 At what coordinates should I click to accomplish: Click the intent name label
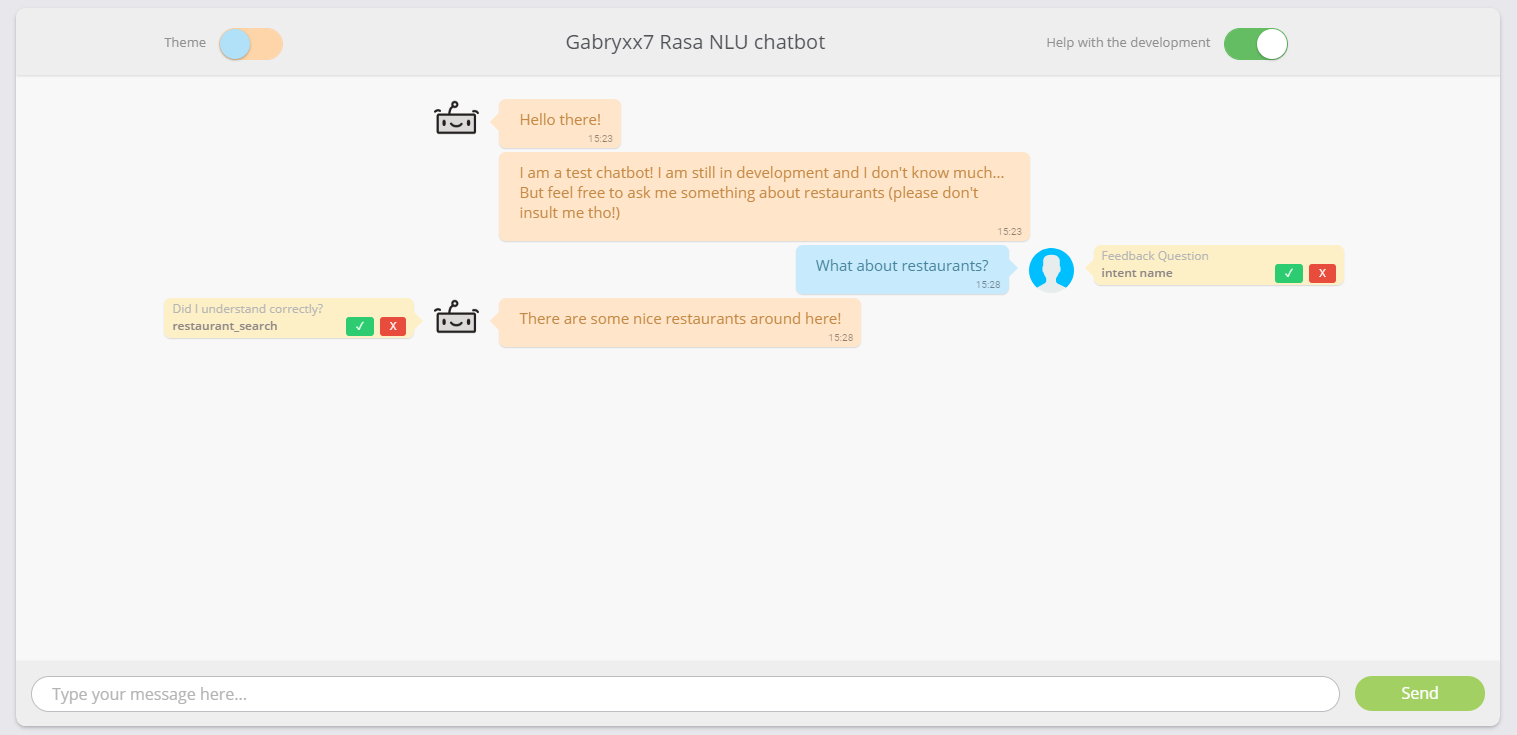[x=1137, y=273]
